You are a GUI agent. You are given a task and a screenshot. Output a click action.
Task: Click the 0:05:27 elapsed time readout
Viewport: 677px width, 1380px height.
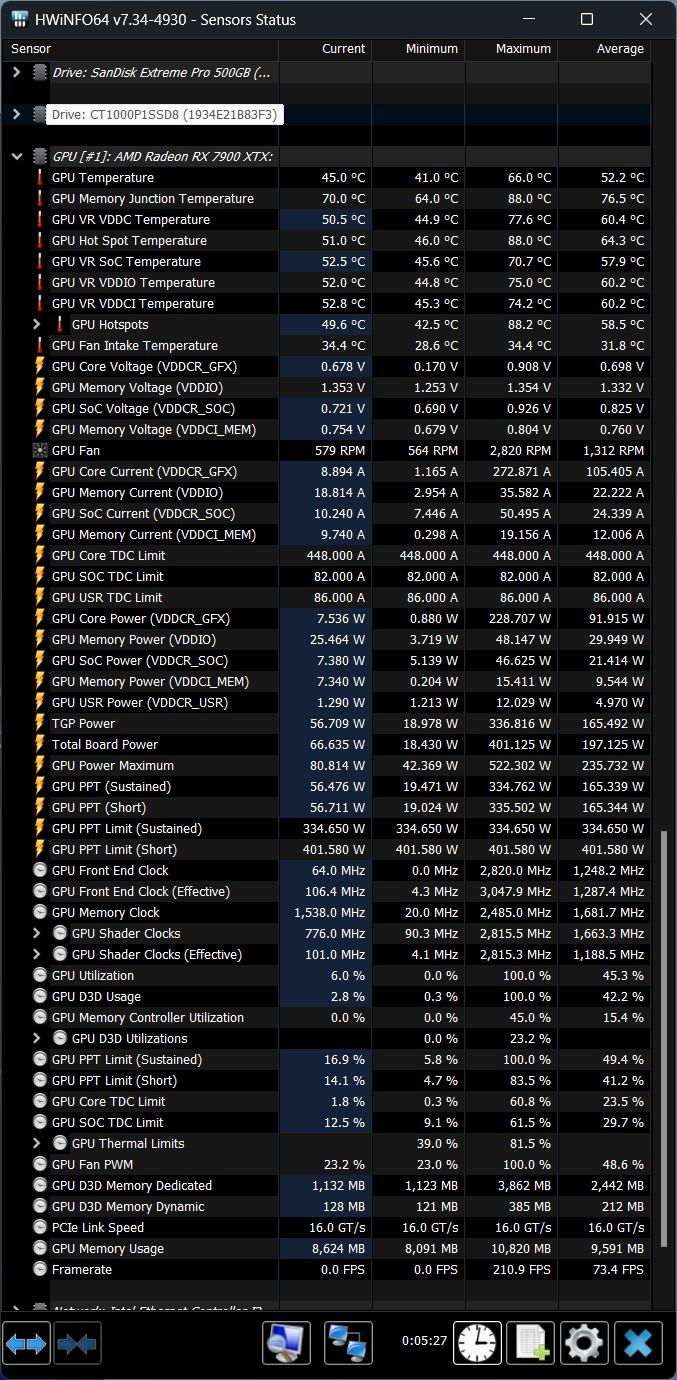point(424,1340)
